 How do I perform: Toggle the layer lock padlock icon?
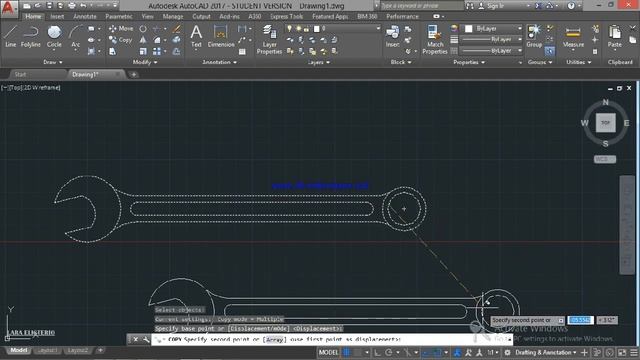click(x=306, y=29)
